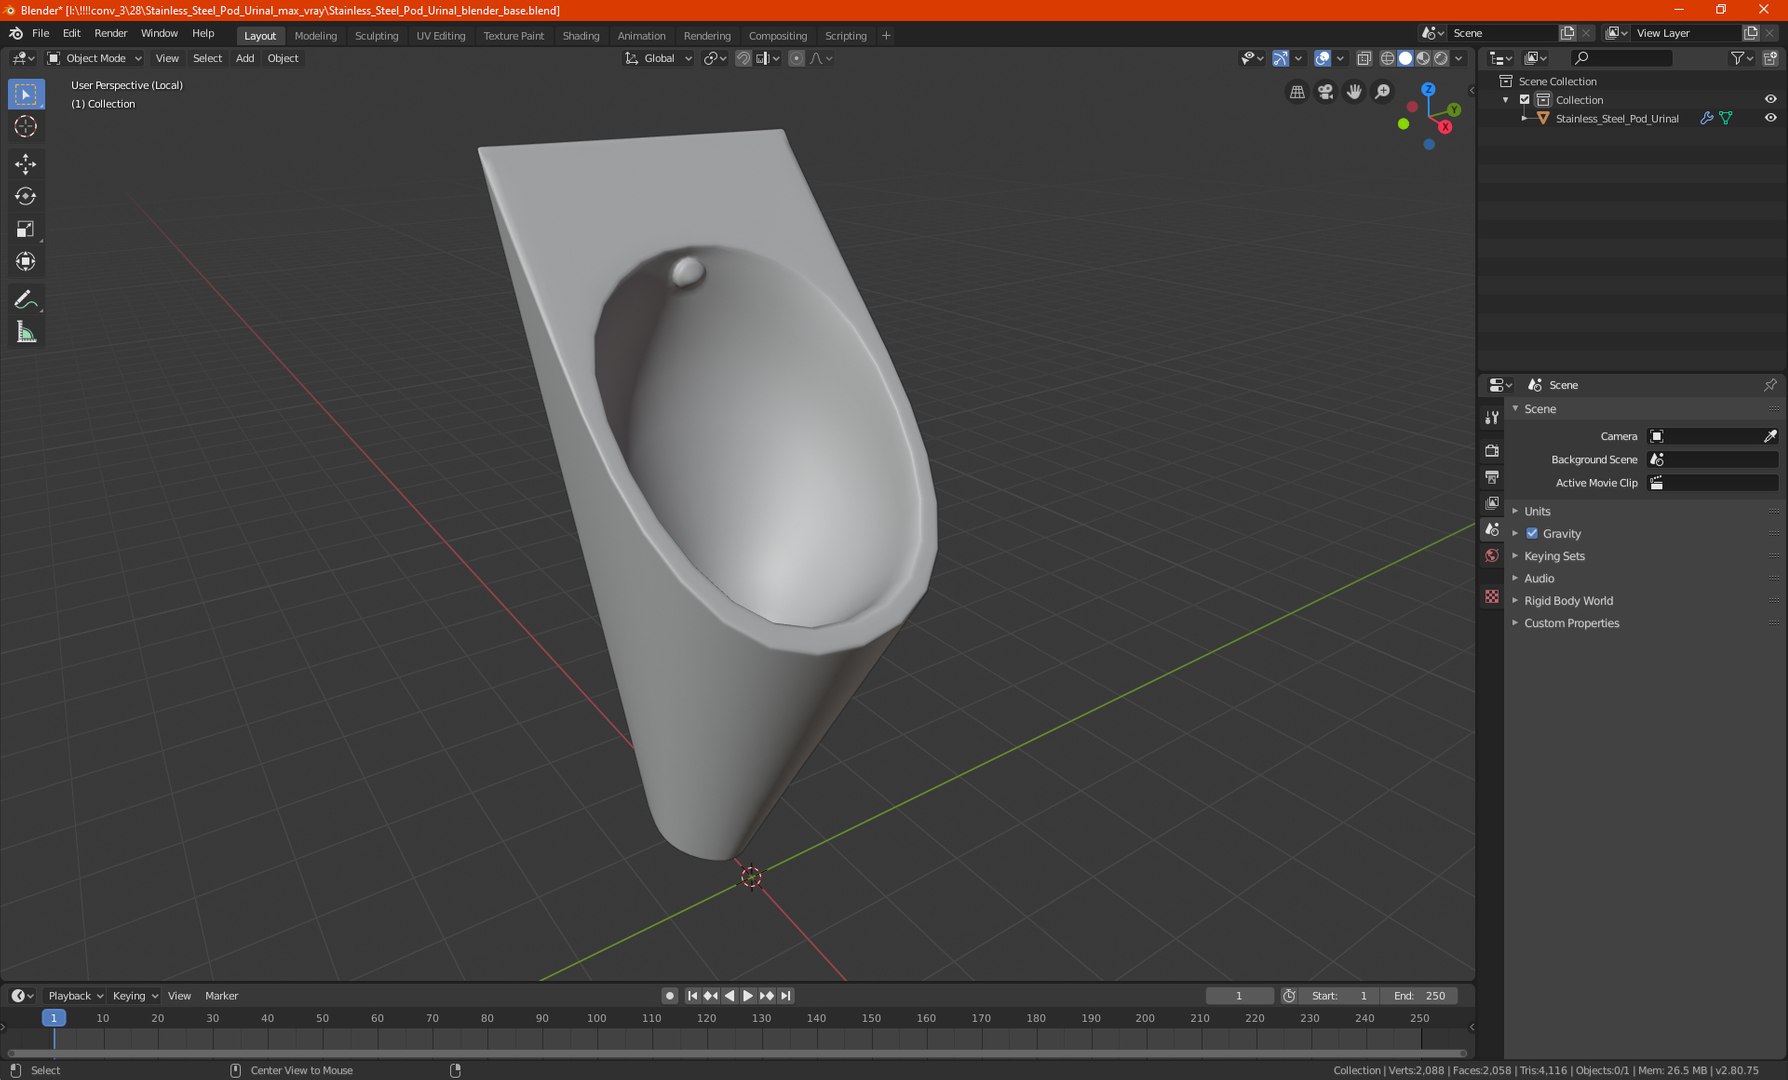Expand the Rigid Body World section
1788x1080 pixels.
1568,601
